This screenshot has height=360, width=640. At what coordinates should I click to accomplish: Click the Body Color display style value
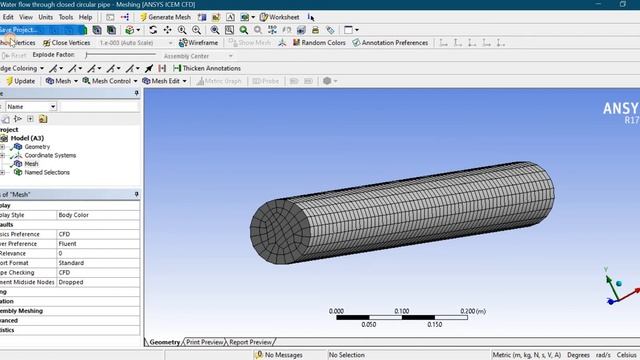pos(98,215)
